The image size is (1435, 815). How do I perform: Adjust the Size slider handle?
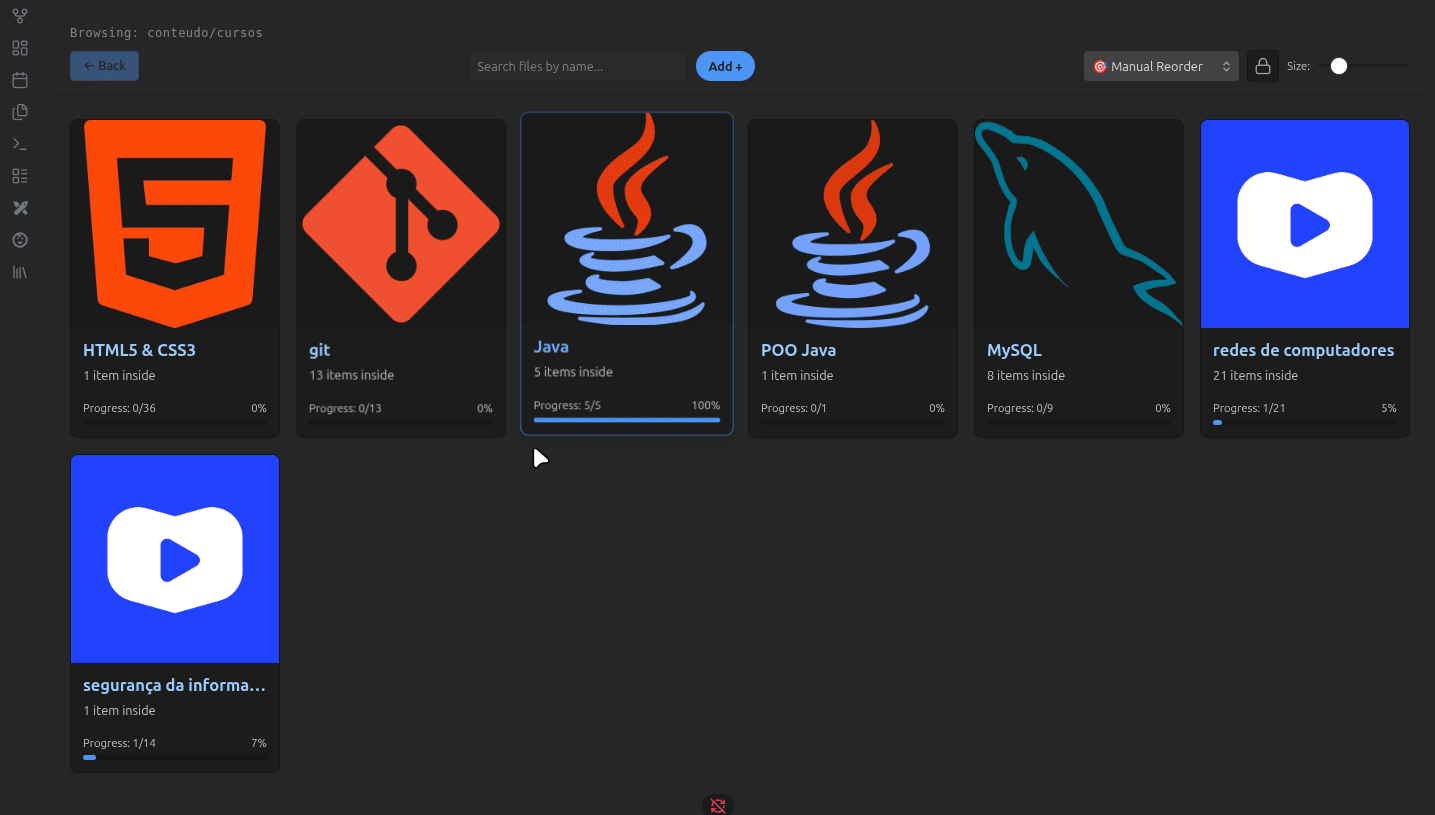coord(1339,66)
